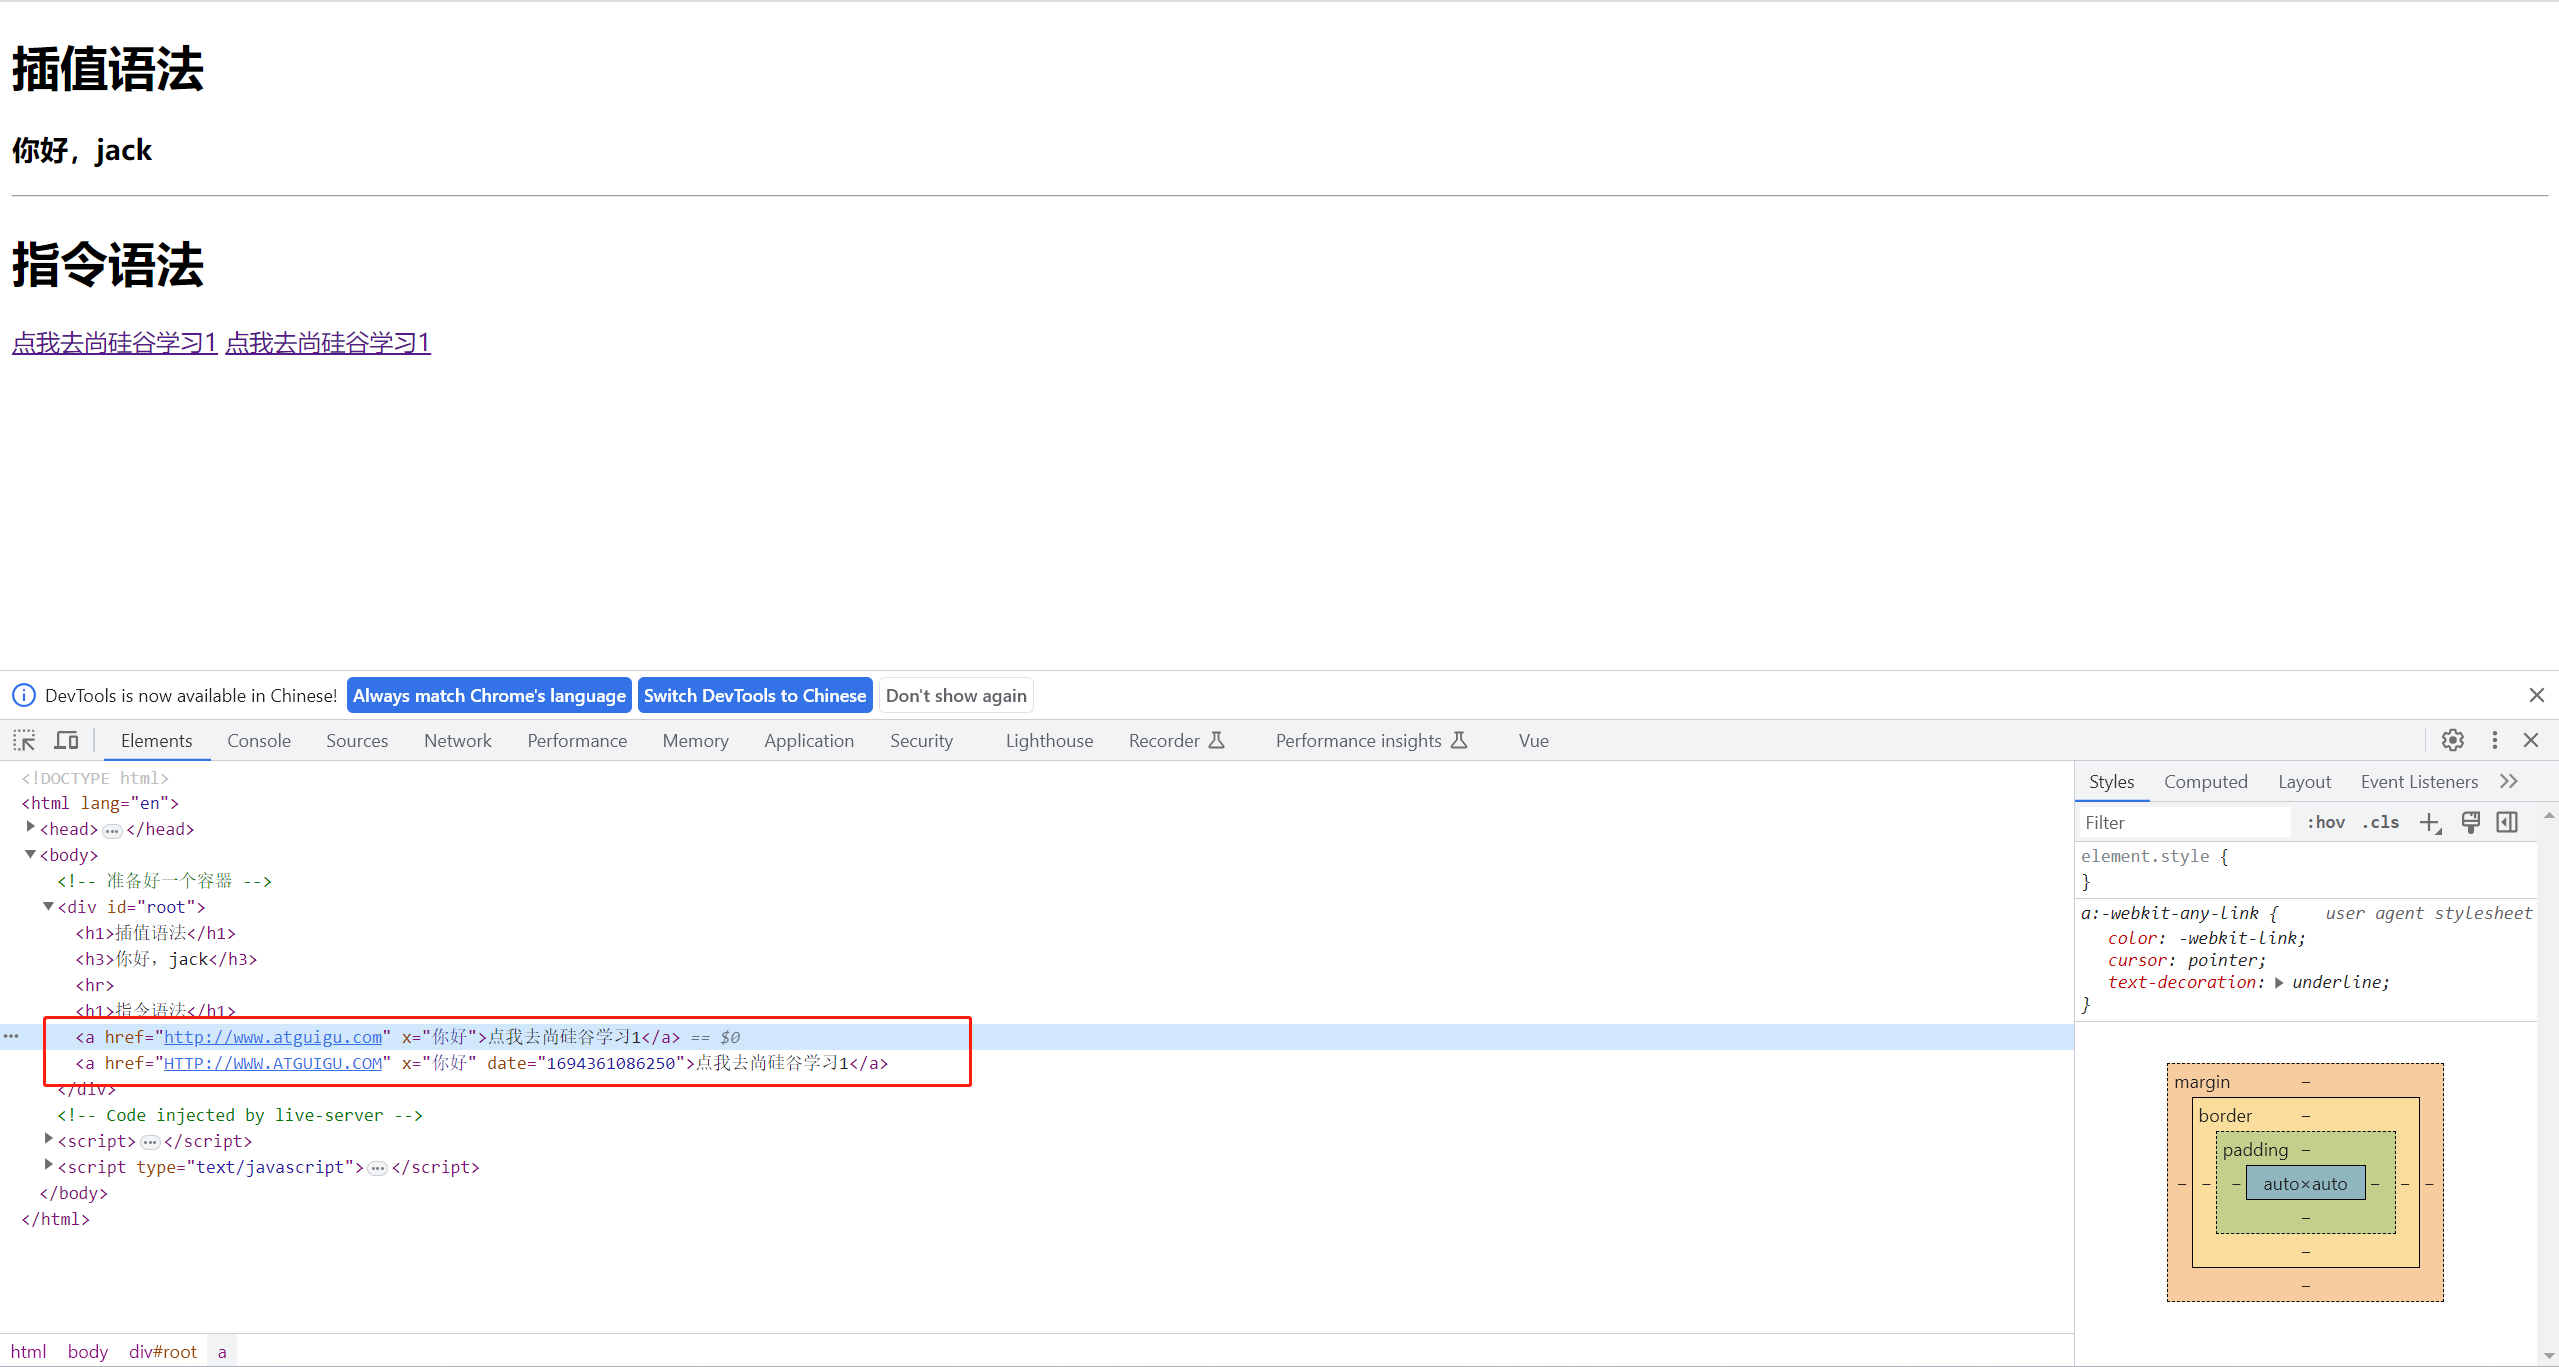This screenshot has height=1367, width=2559.
Task: Open the DevTools three-dot customize menu
Action: [2495, 740]
